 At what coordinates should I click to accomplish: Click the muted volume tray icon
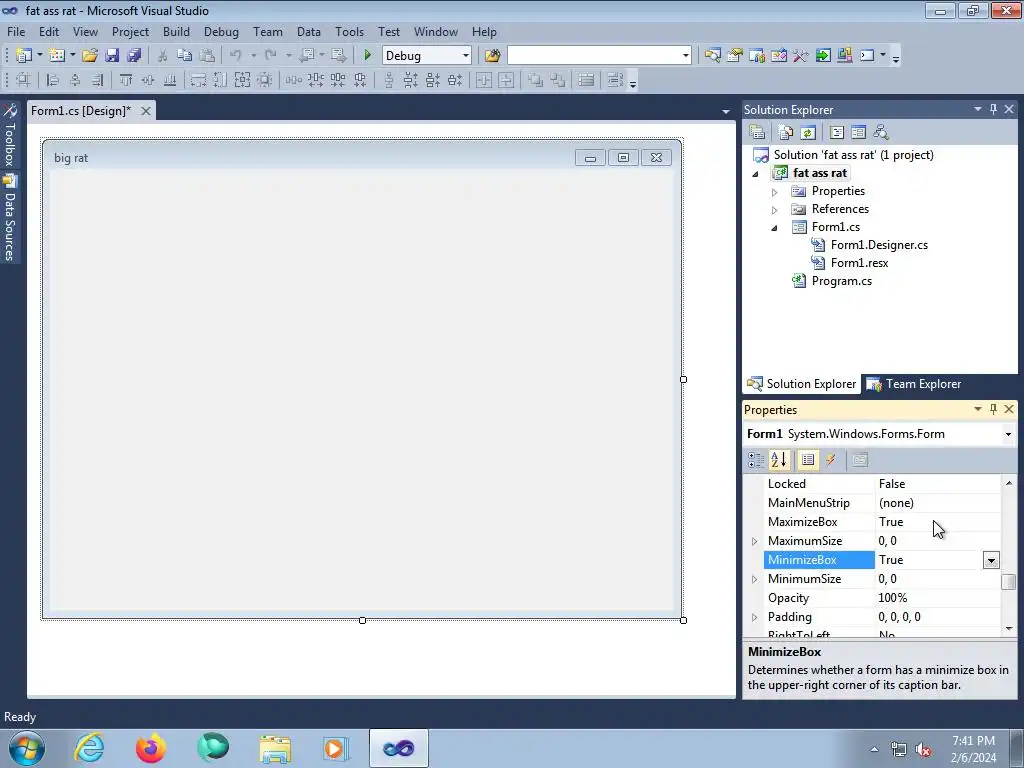coord(923,750)
